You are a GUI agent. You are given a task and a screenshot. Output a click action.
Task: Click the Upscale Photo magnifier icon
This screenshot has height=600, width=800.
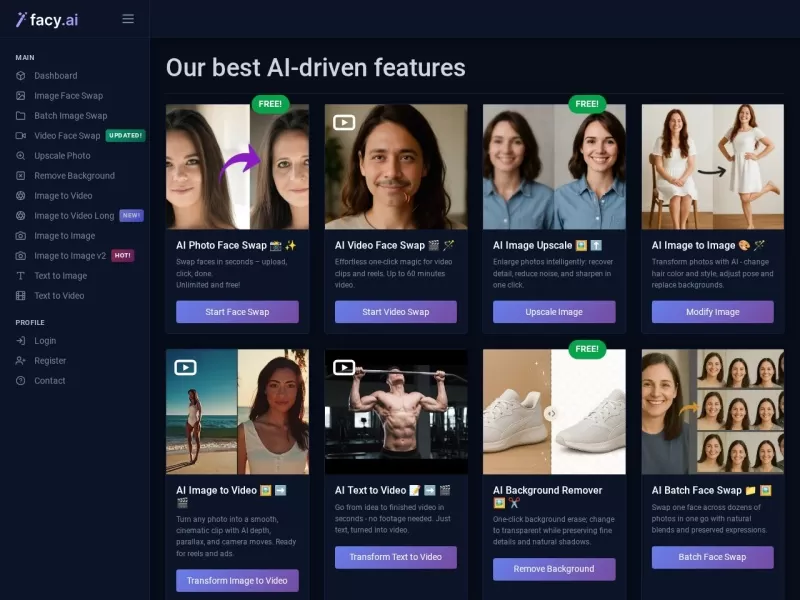coord(20,156)
